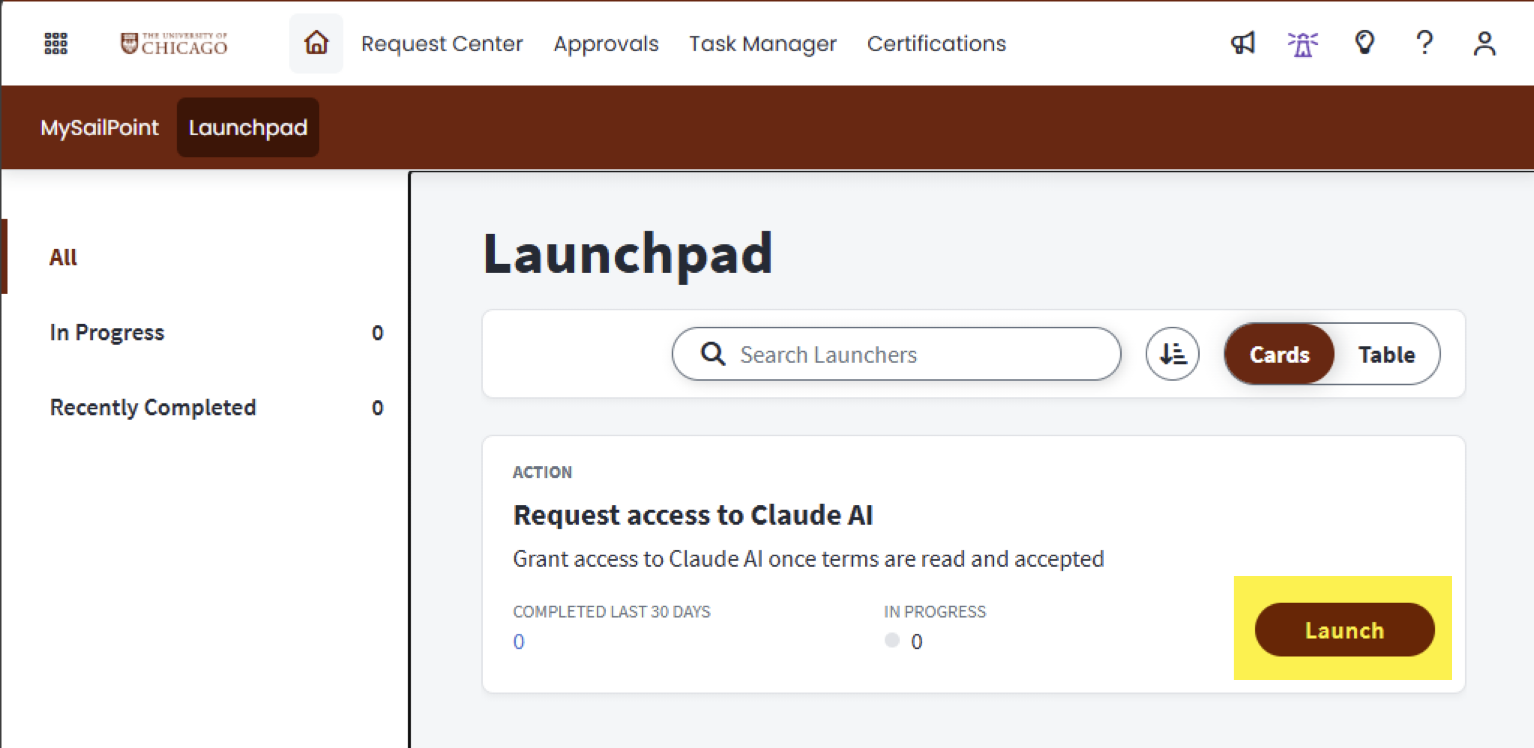
Task: Open Request Center menu
Action: 442,44
